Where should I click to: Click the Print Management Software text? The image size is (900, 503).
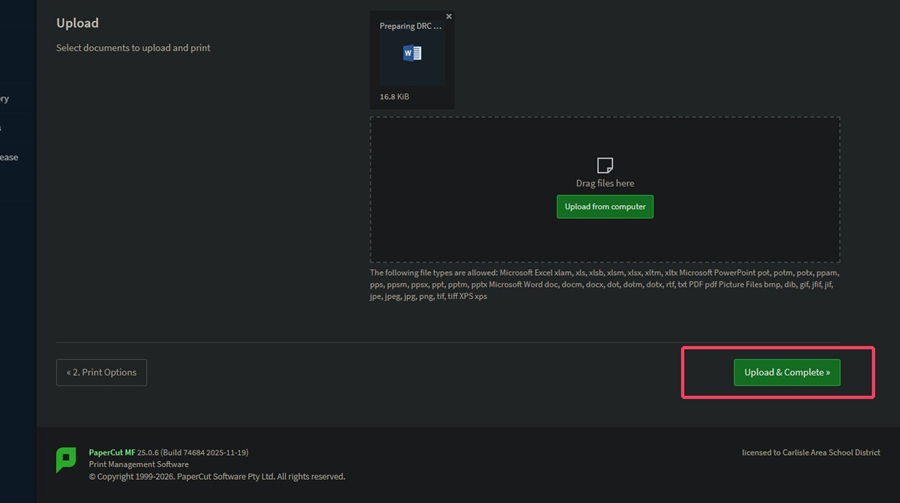click(138, 465)
